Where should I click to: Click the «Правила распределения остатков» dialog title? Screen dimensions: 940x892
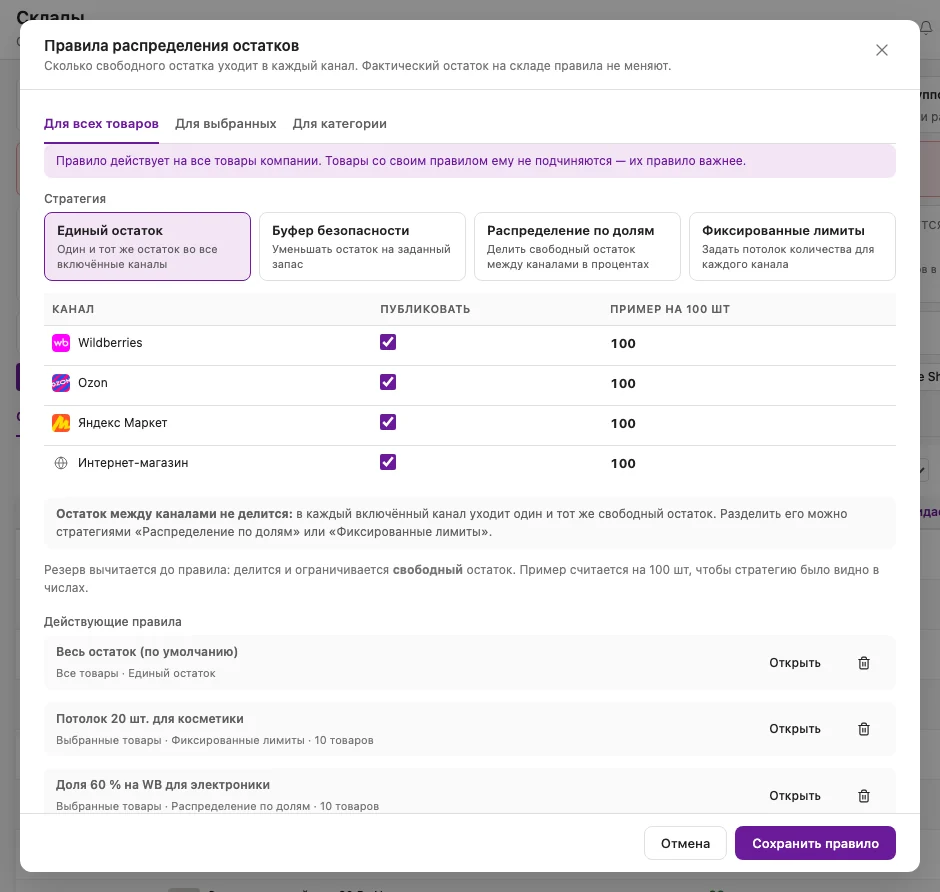tap(171, 46)
